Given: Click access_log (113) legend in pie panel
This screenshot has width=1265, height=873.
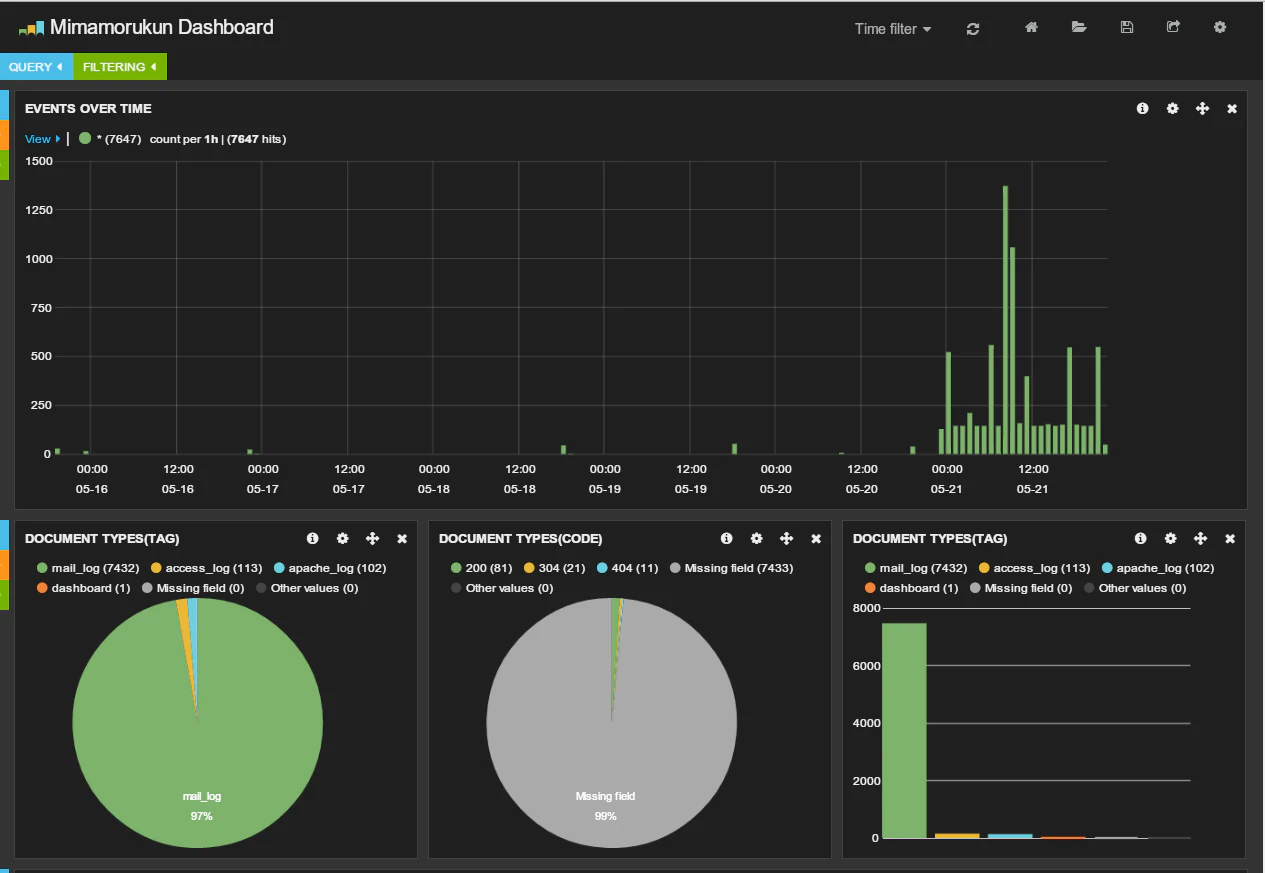Looking at the screenshot, I should pos(206,568).
